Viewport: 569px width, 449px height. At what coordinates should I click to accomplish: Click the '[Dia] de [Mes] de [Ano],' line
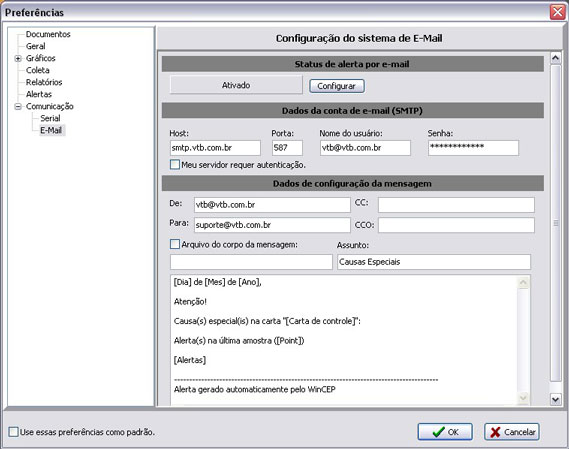click(218, 282)
